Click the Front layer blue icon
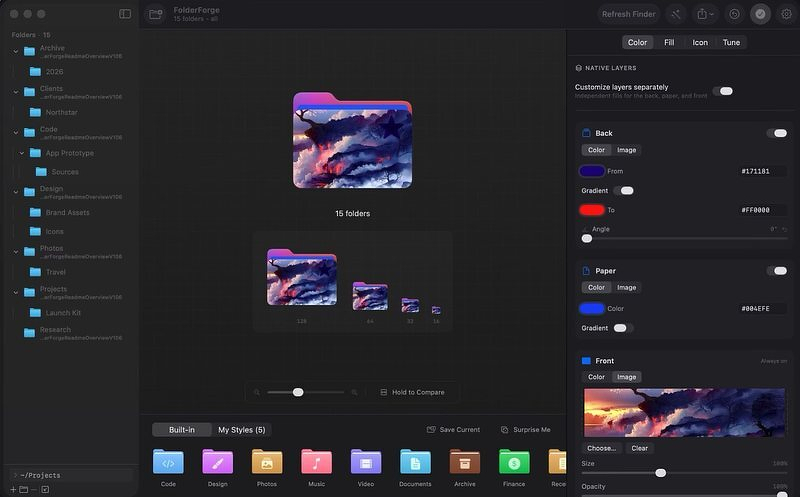Image resolution: width=800 pixels, height=497 pixels. 586,361
